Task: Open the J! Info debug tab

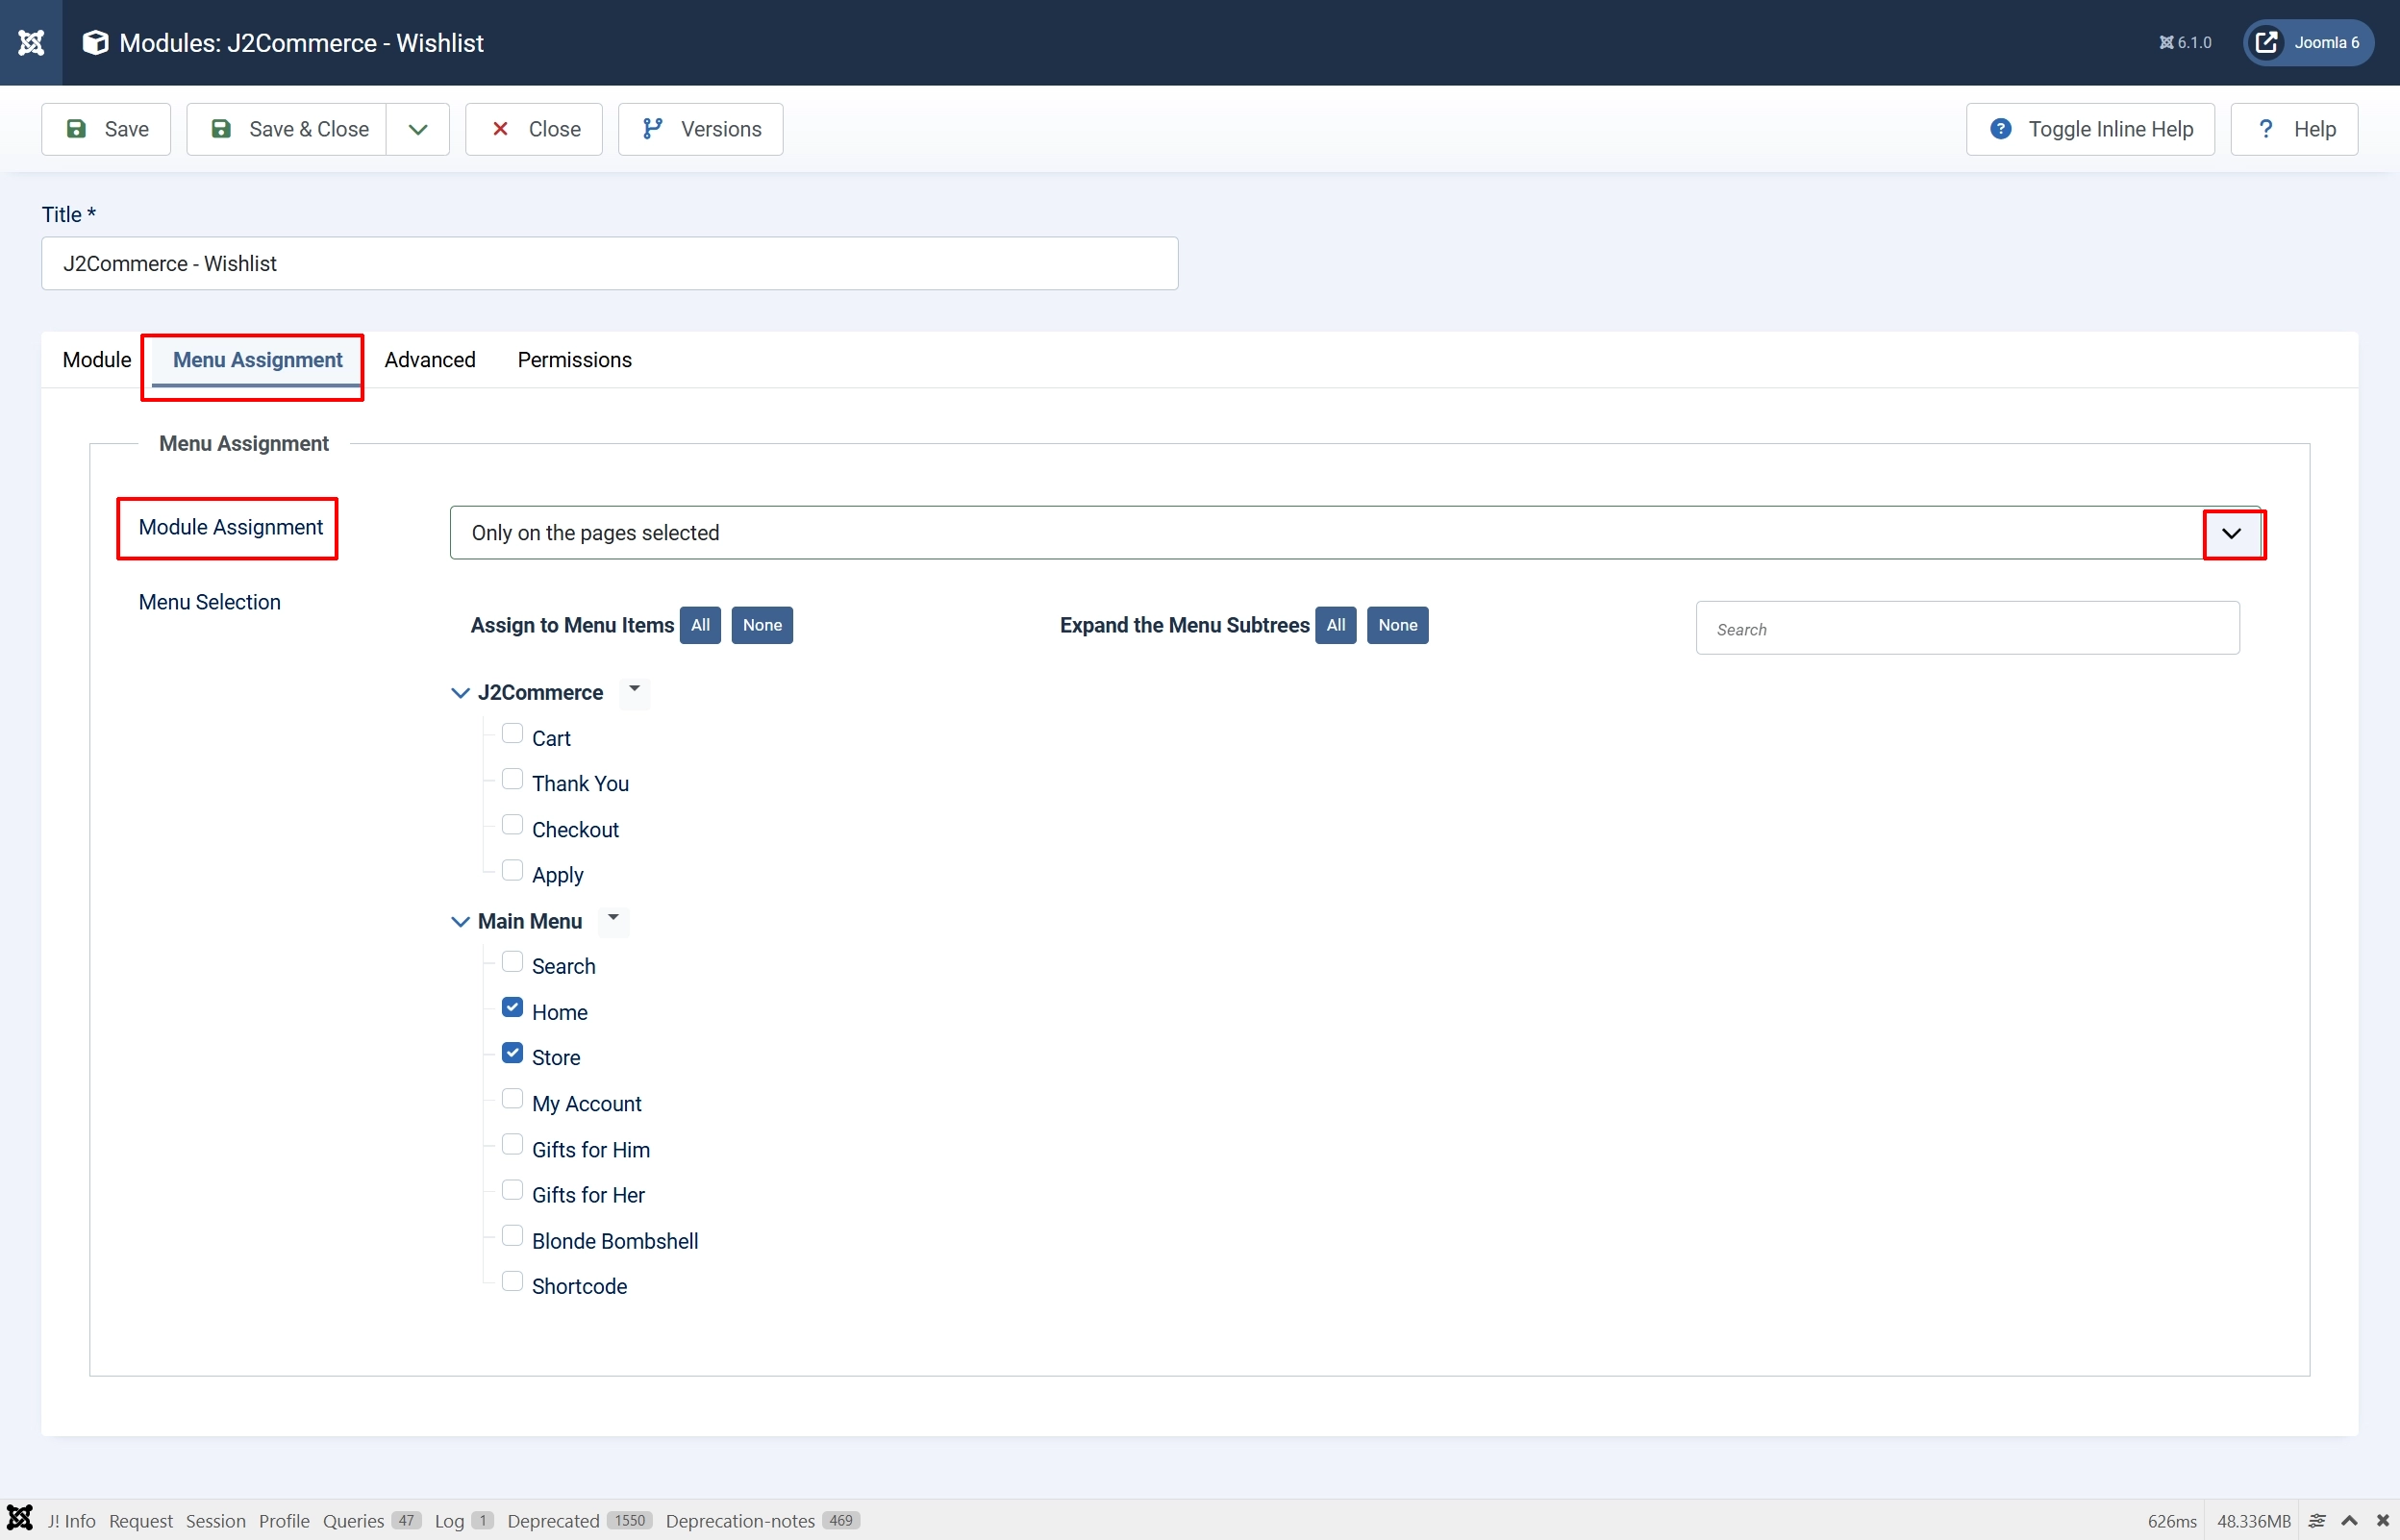Action: [72, 1521]
